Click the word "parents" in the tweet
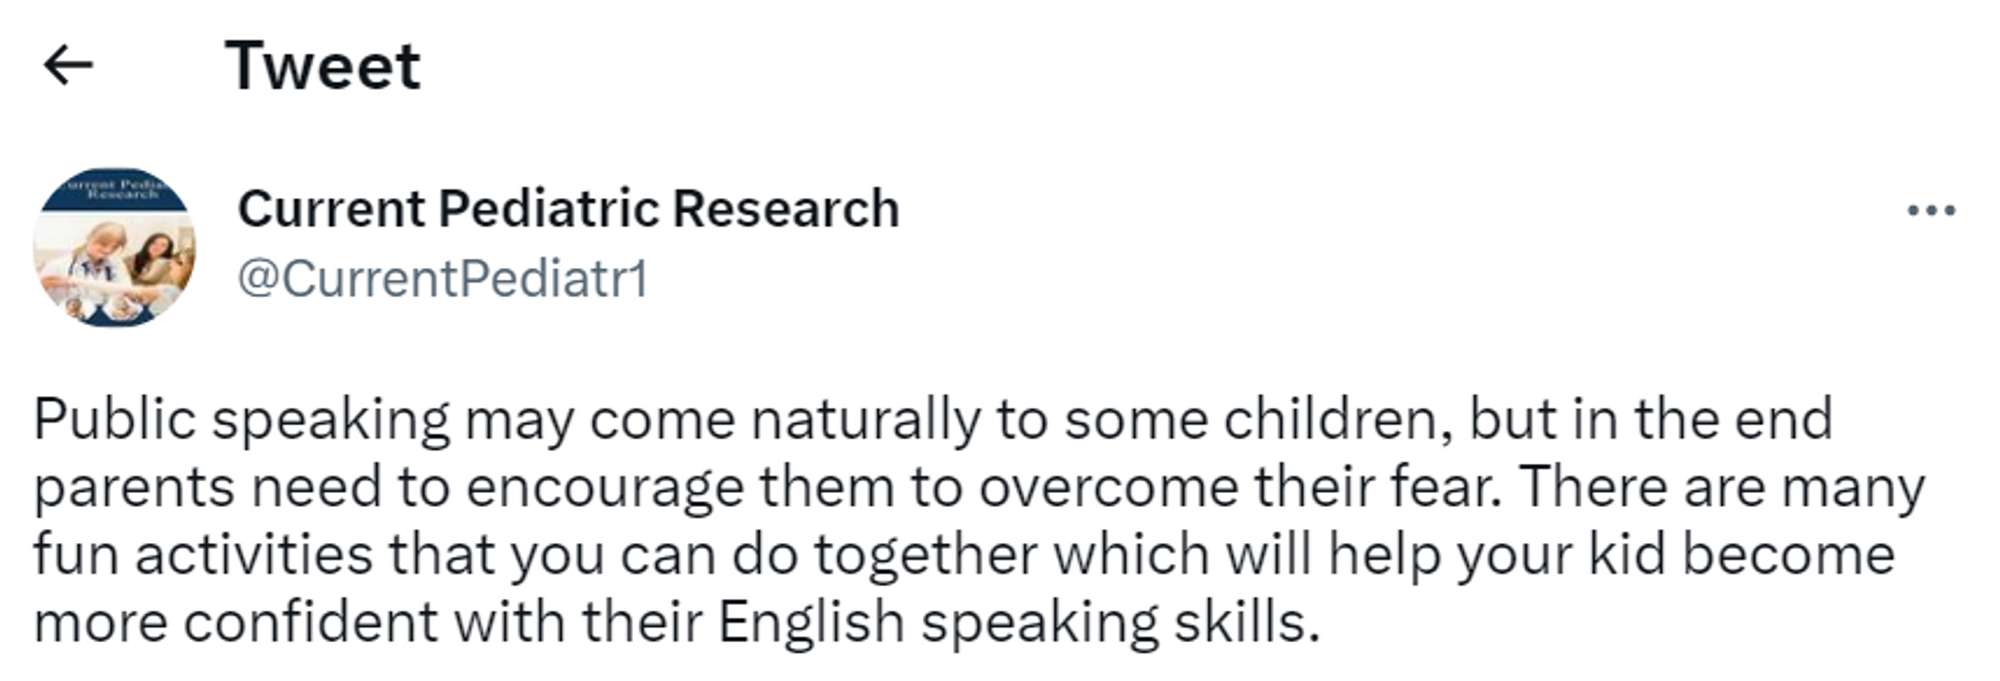2000x681 pixels. pos(134,488)
